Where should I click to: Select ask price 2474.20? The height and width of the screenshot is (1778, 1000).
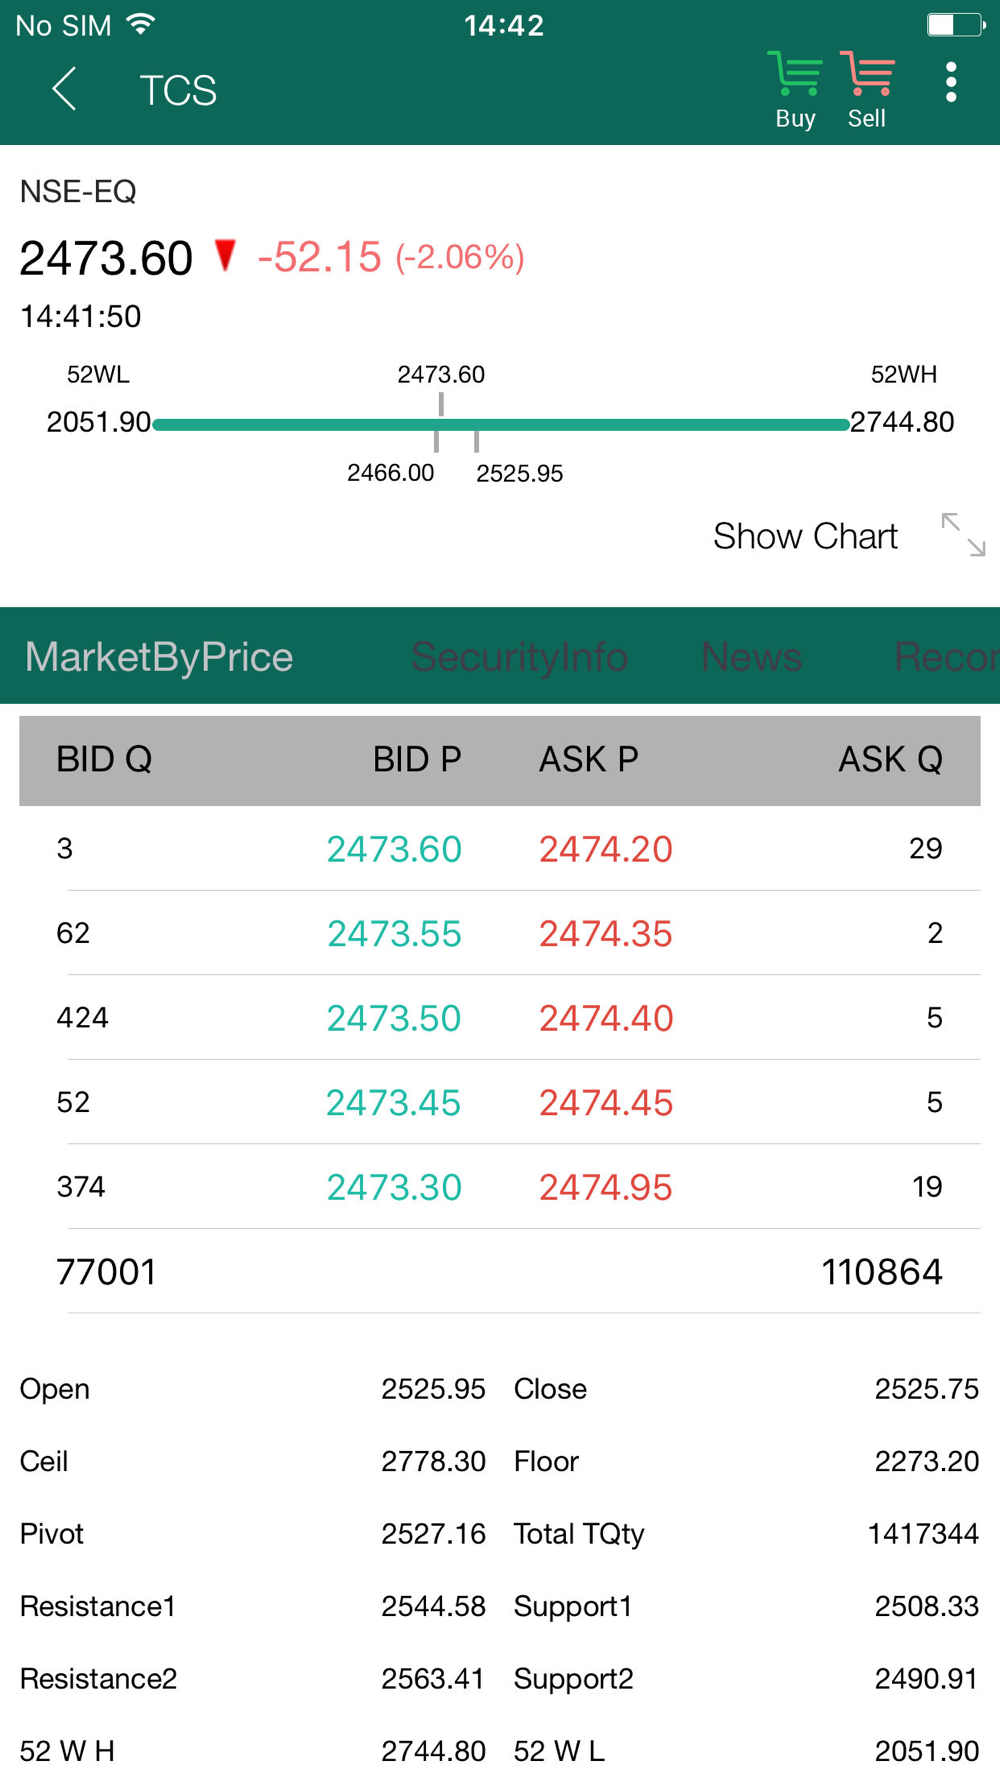point(606,849)
